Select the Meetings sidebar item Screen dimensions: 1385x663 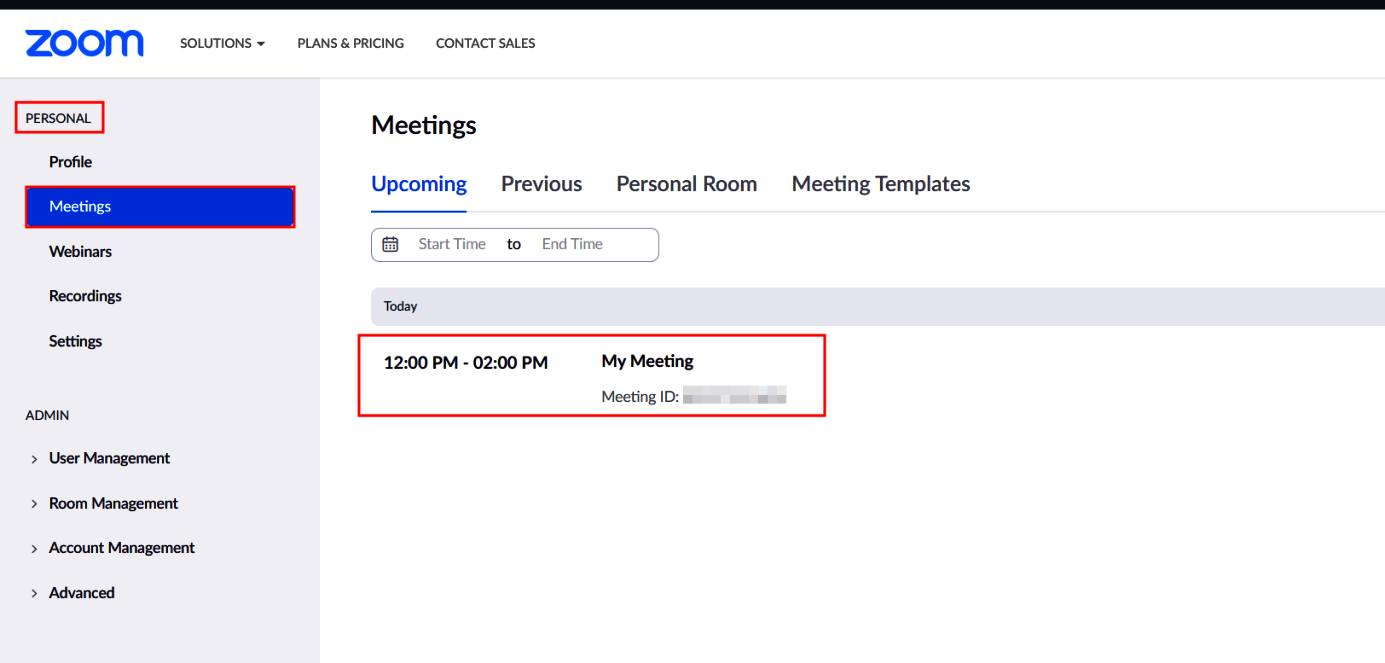point(80,206)
